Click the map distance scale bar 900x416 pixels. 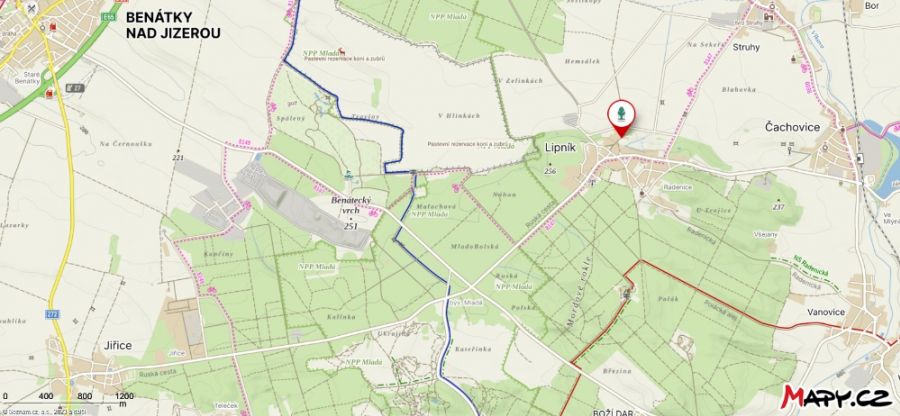coord(68,399)
